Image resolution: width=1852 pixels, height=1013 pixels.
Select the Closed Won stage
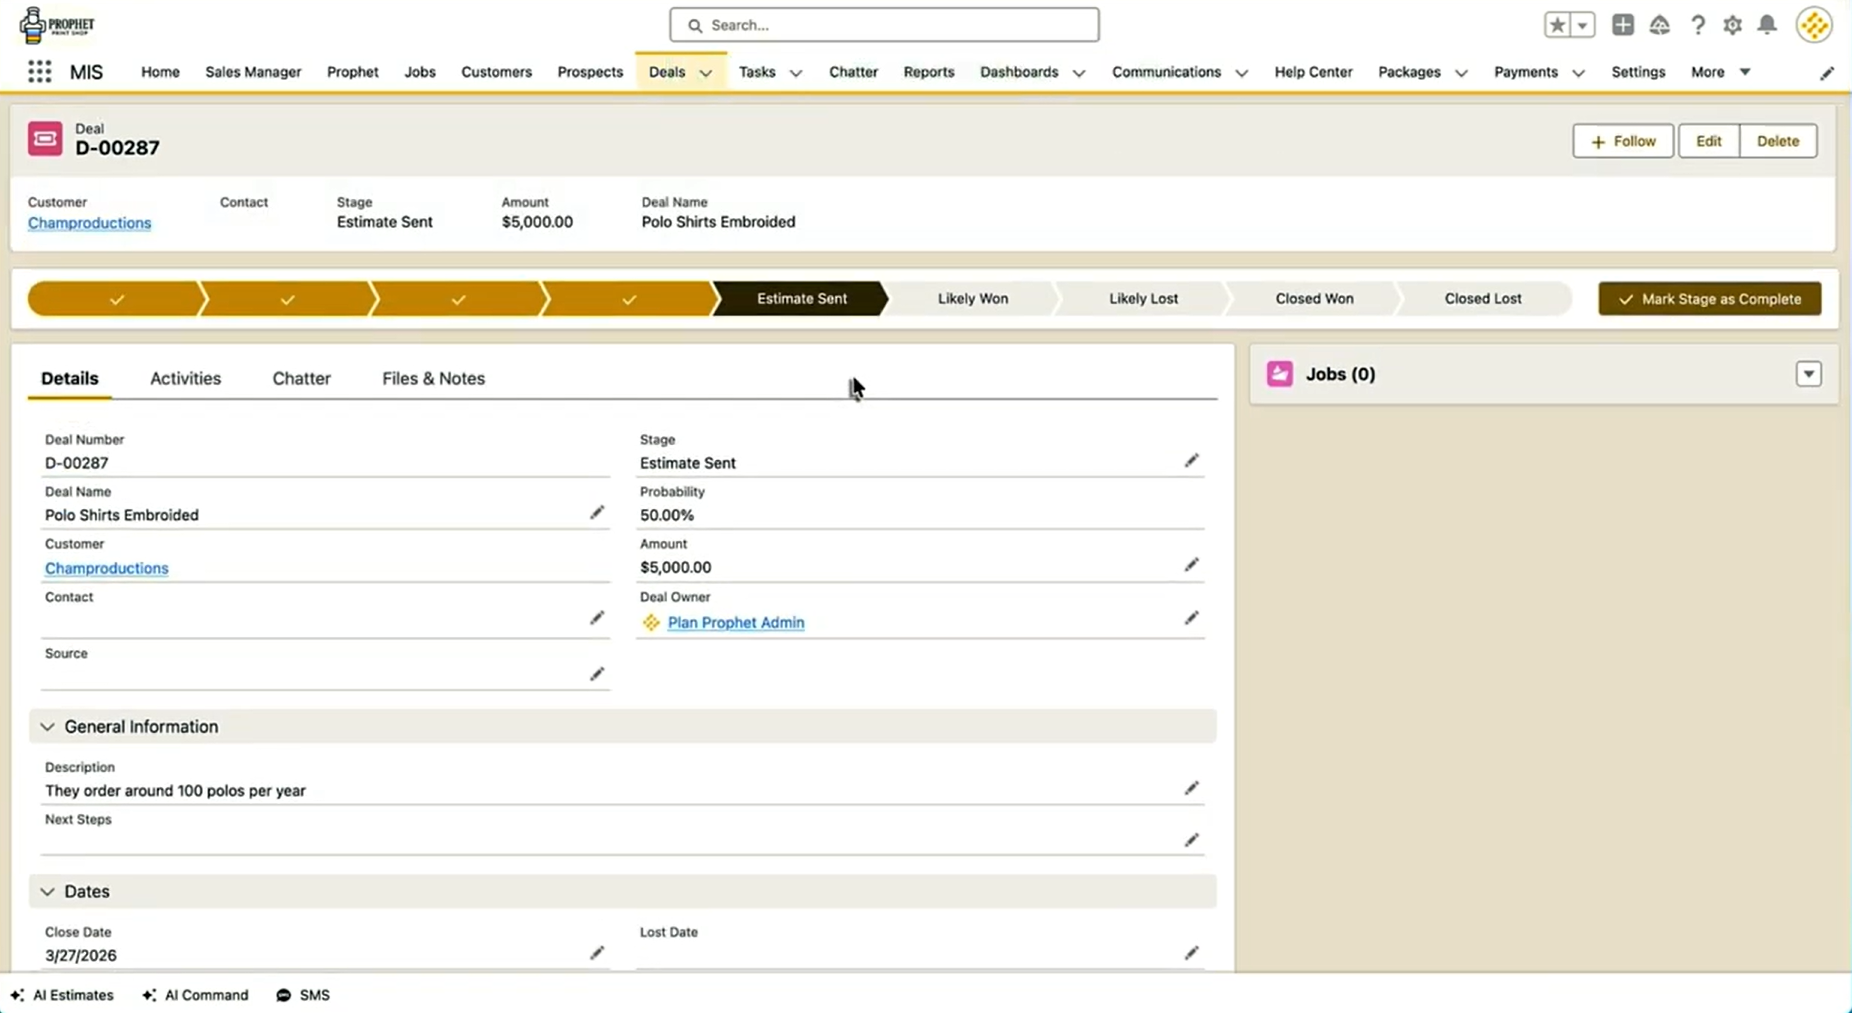tap(1314, 298)
